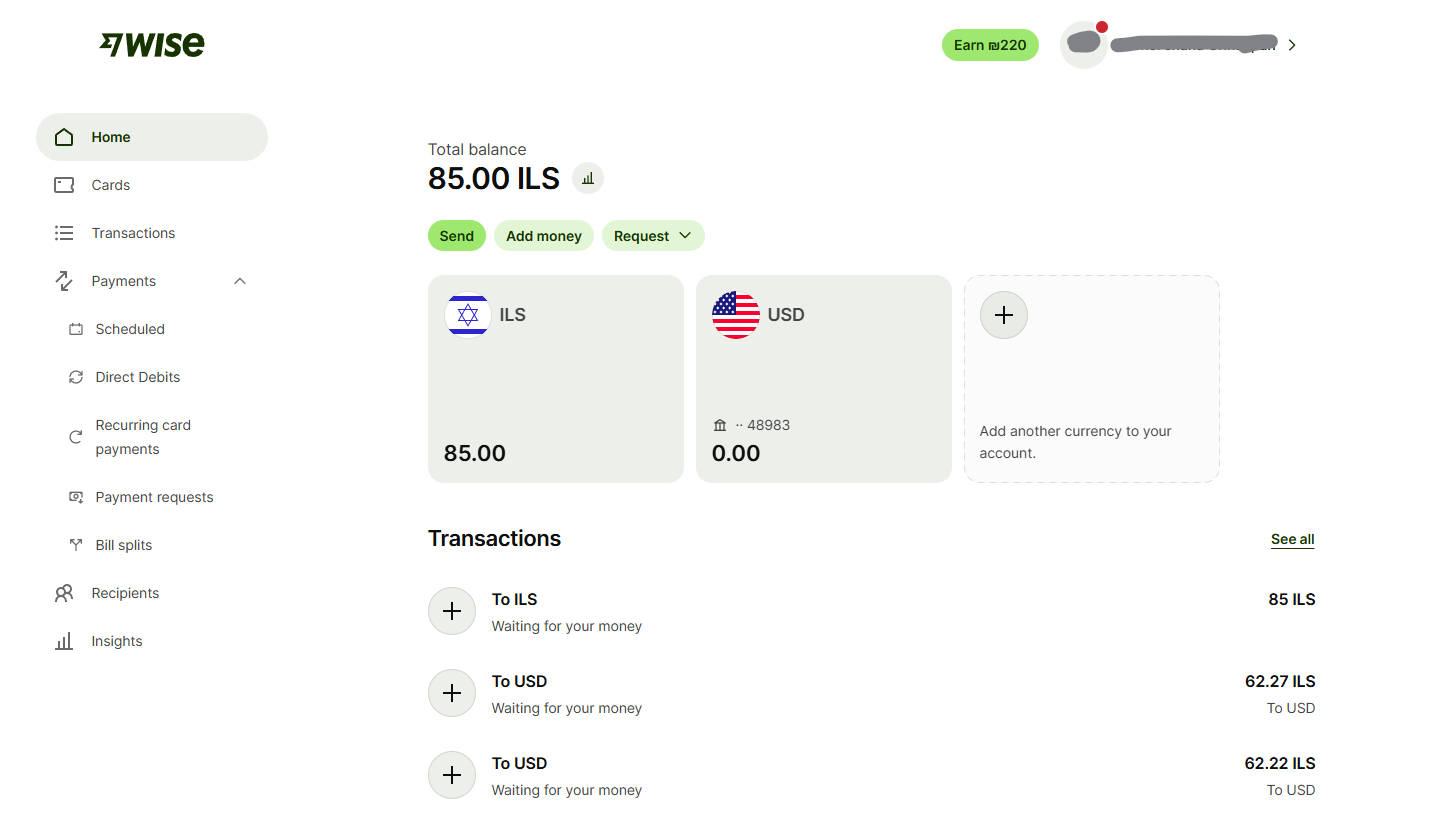Click the Recipients people icon in sidebar

point(64,593)
